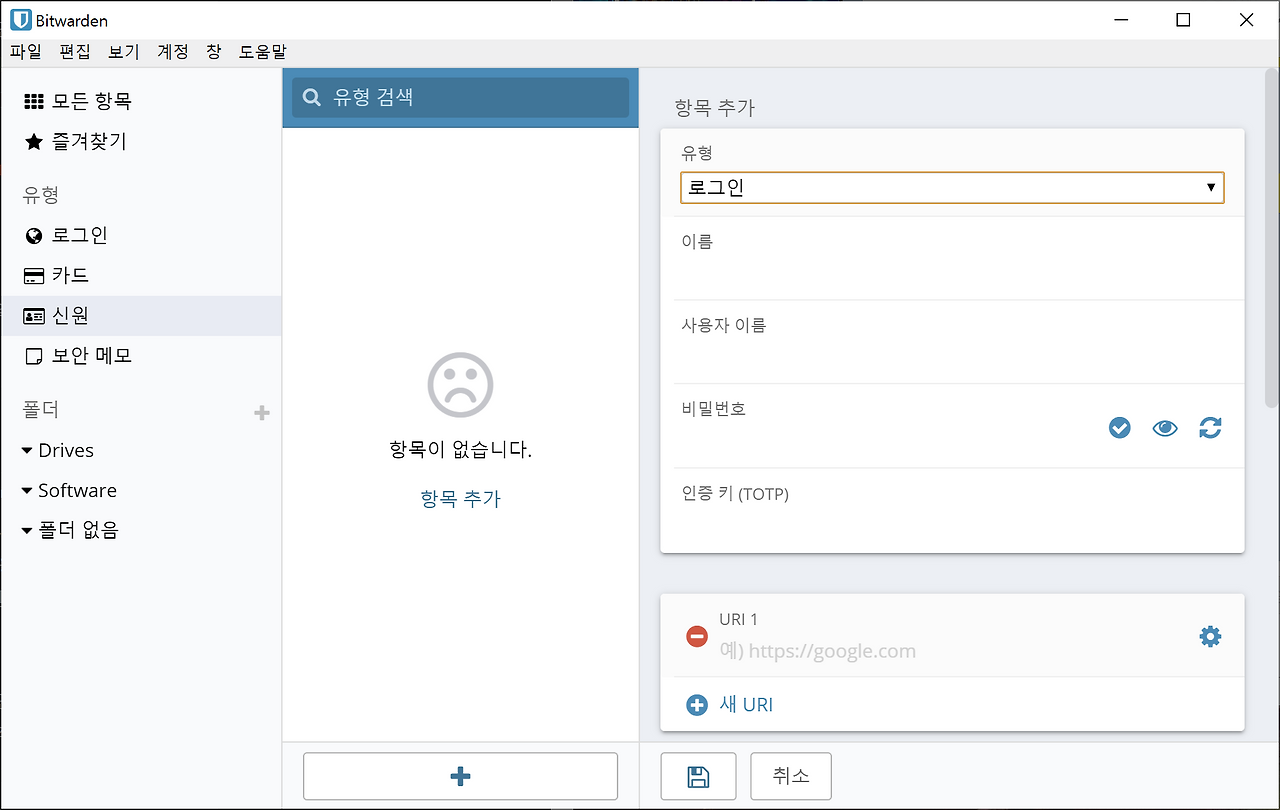Click the blue plus icon beside 새 URI

697,705
